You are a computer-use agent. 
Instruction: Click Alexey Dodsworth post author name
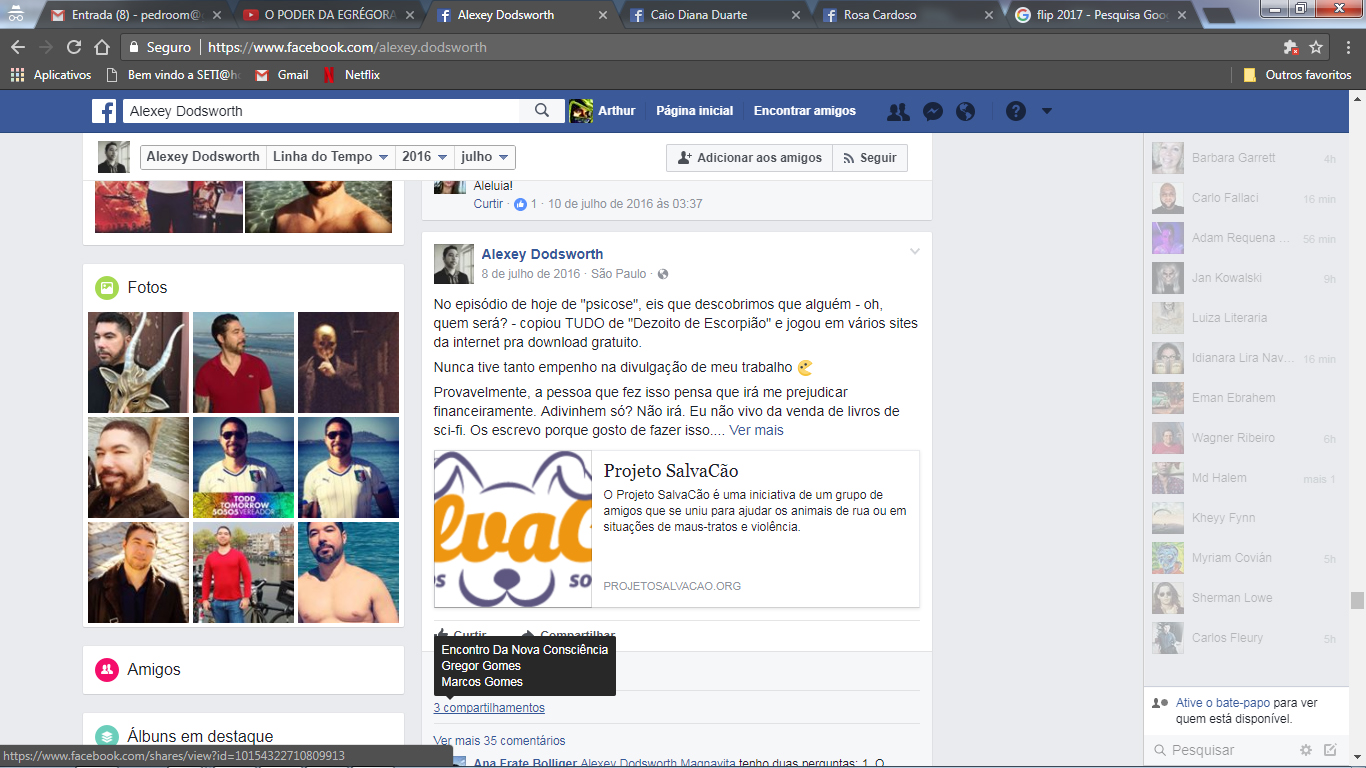[542, 254]
